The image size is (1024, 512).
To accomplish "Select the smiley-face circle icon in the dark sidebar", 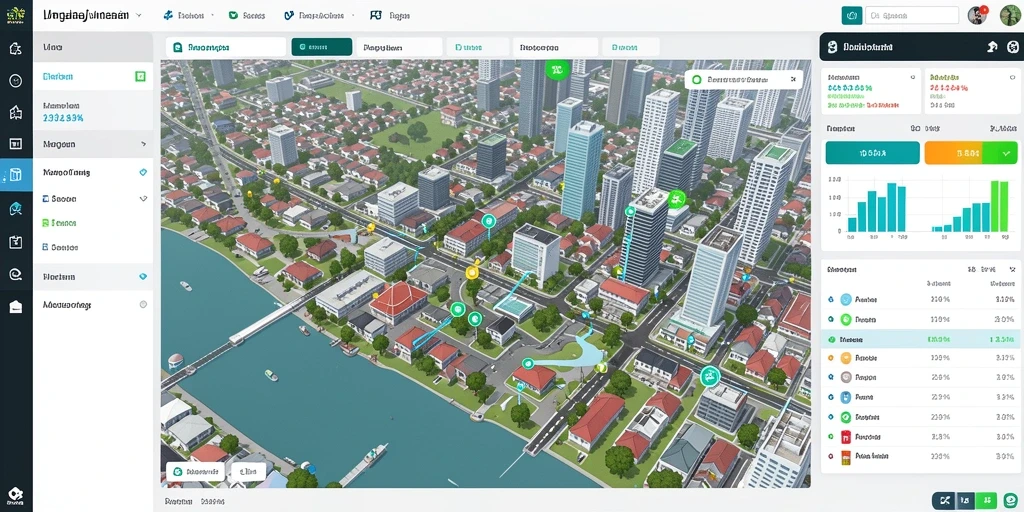I will (16, 80).
